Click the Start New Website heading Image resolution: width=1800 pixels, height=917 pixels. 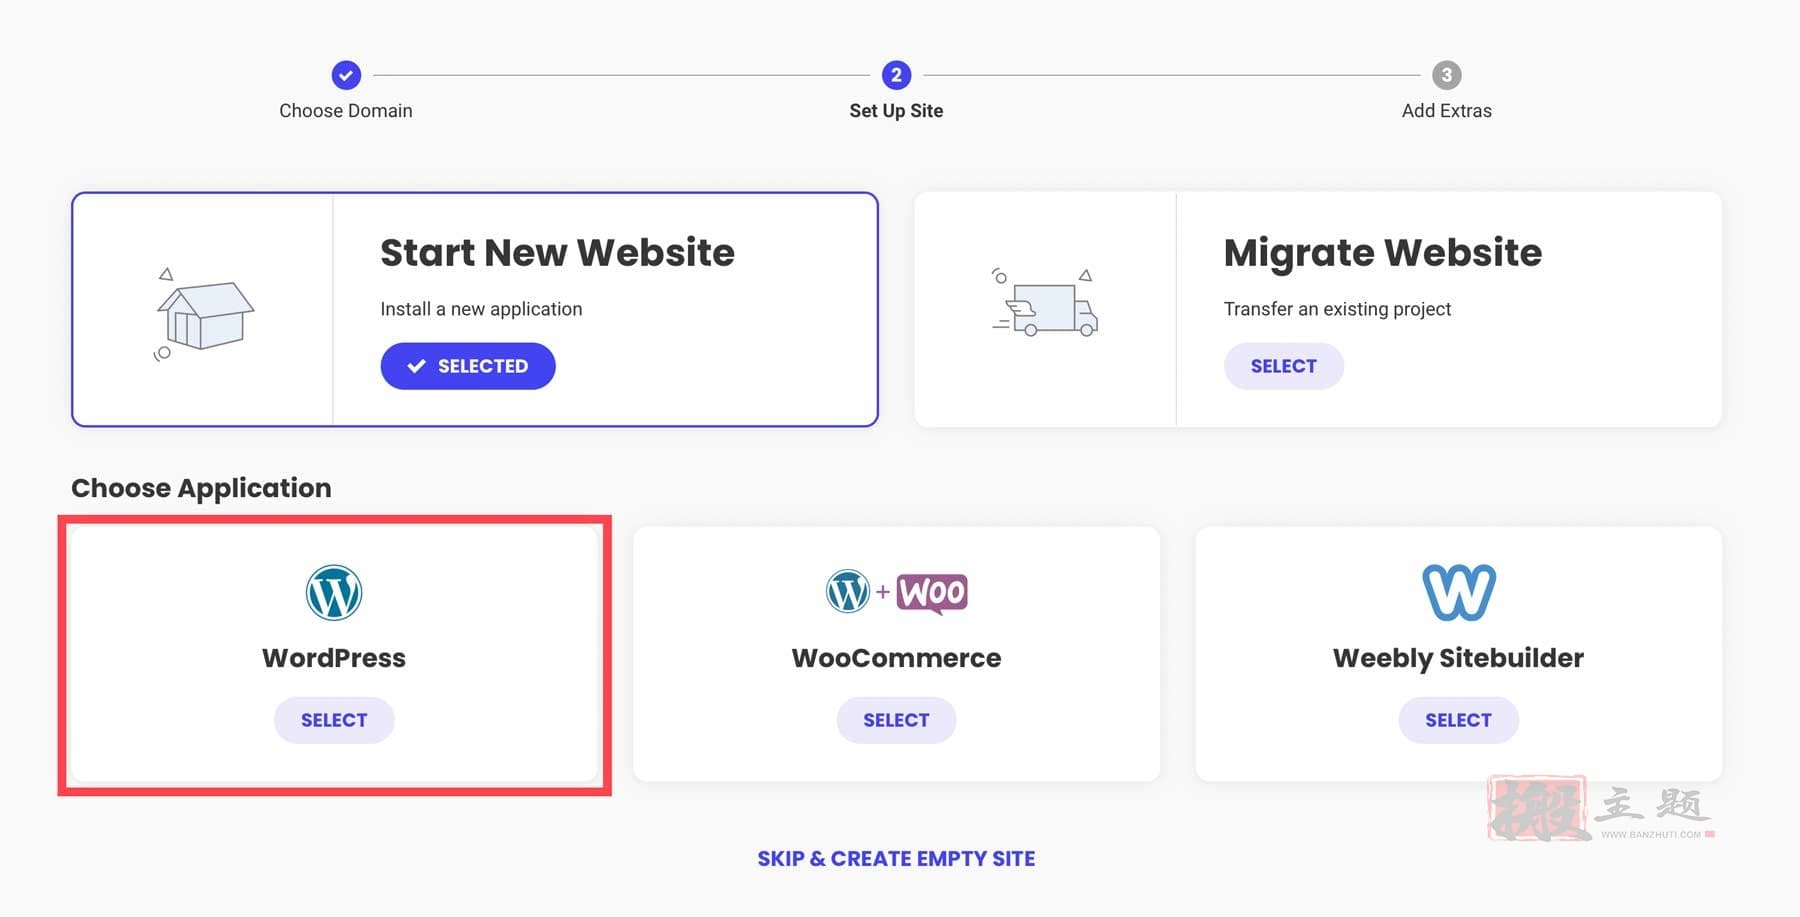(557, 252)
